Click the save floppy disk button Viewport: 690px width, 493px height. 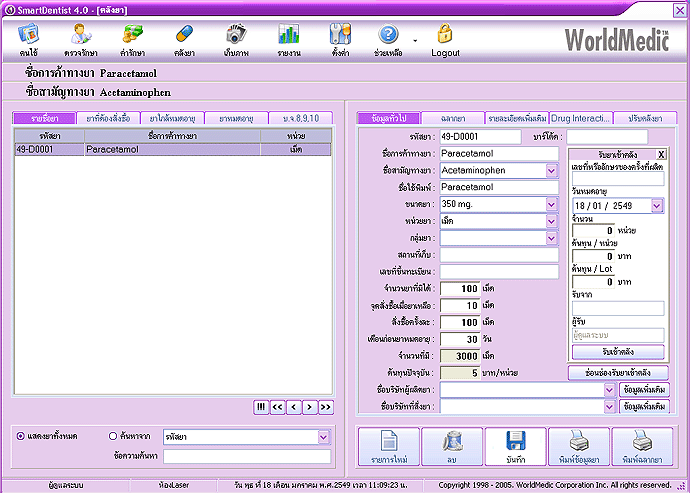pos(516,446)
